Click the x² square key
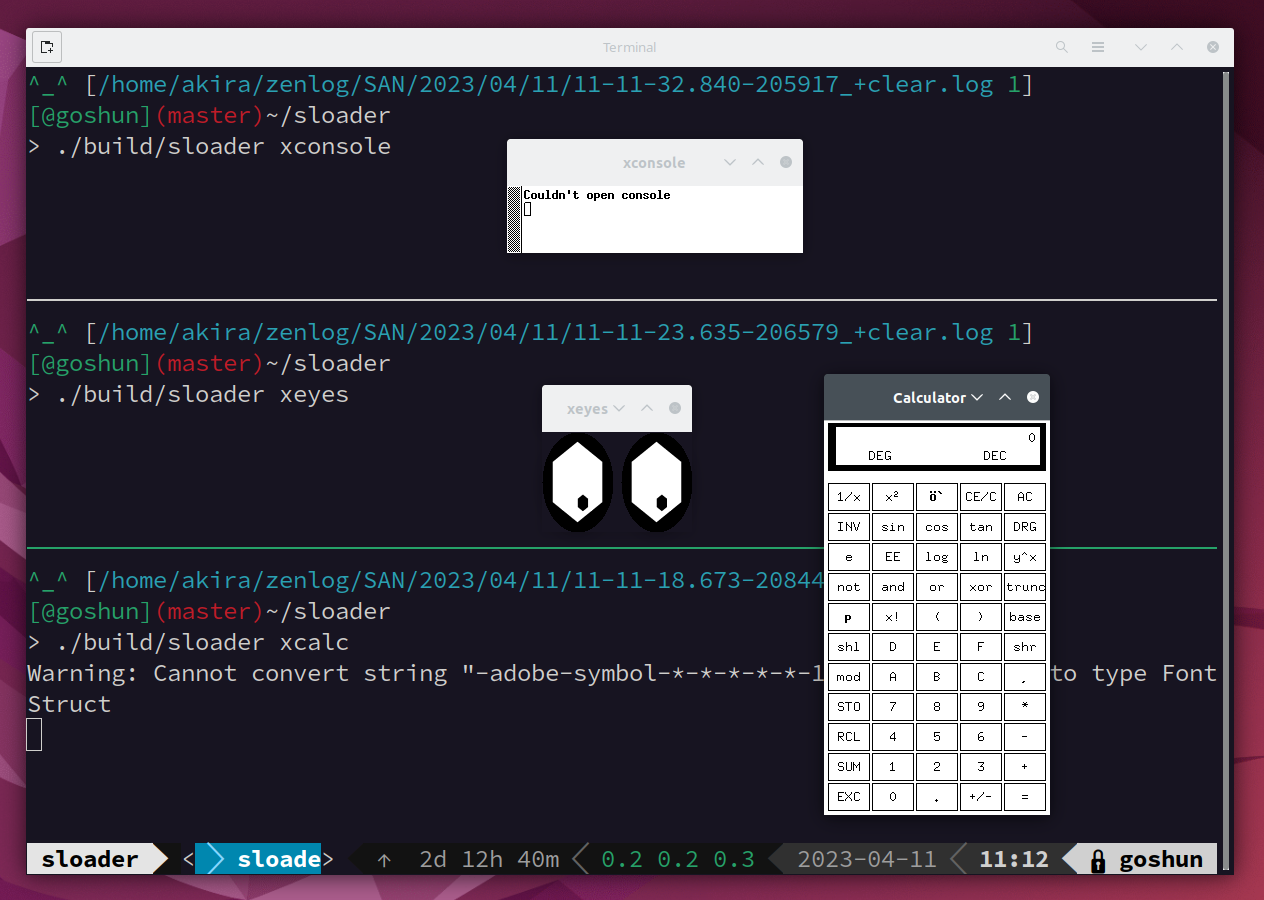Viewport: 1264px width, 900px height. tap(893, 497)
